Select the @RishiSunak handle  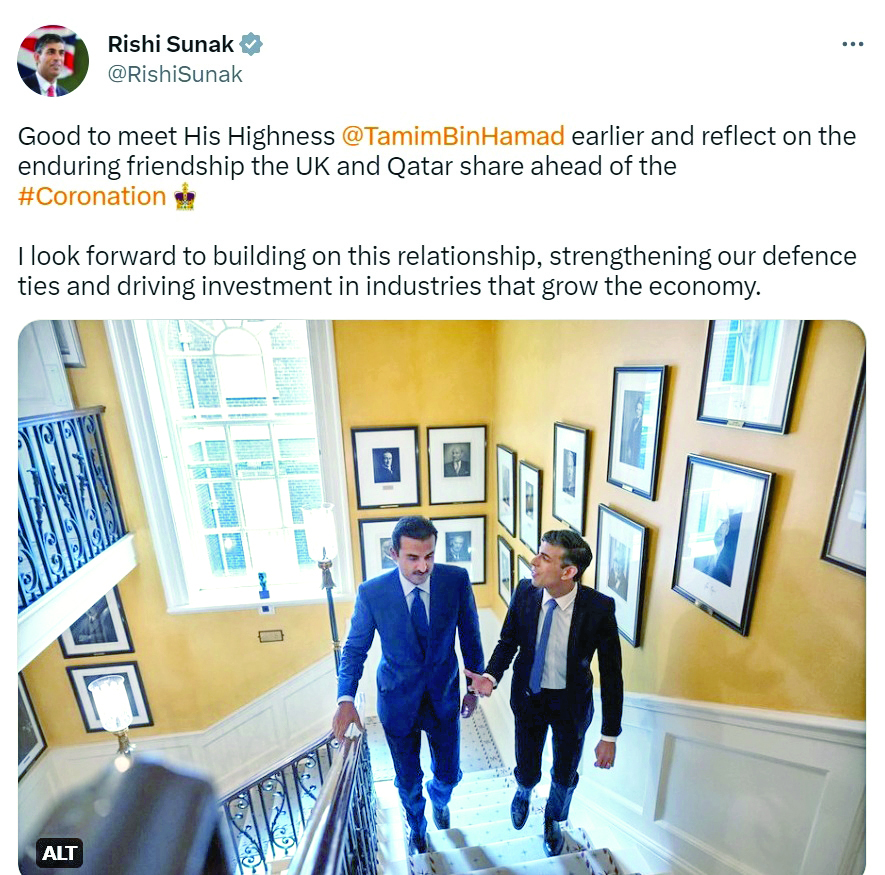click(175, 74)
